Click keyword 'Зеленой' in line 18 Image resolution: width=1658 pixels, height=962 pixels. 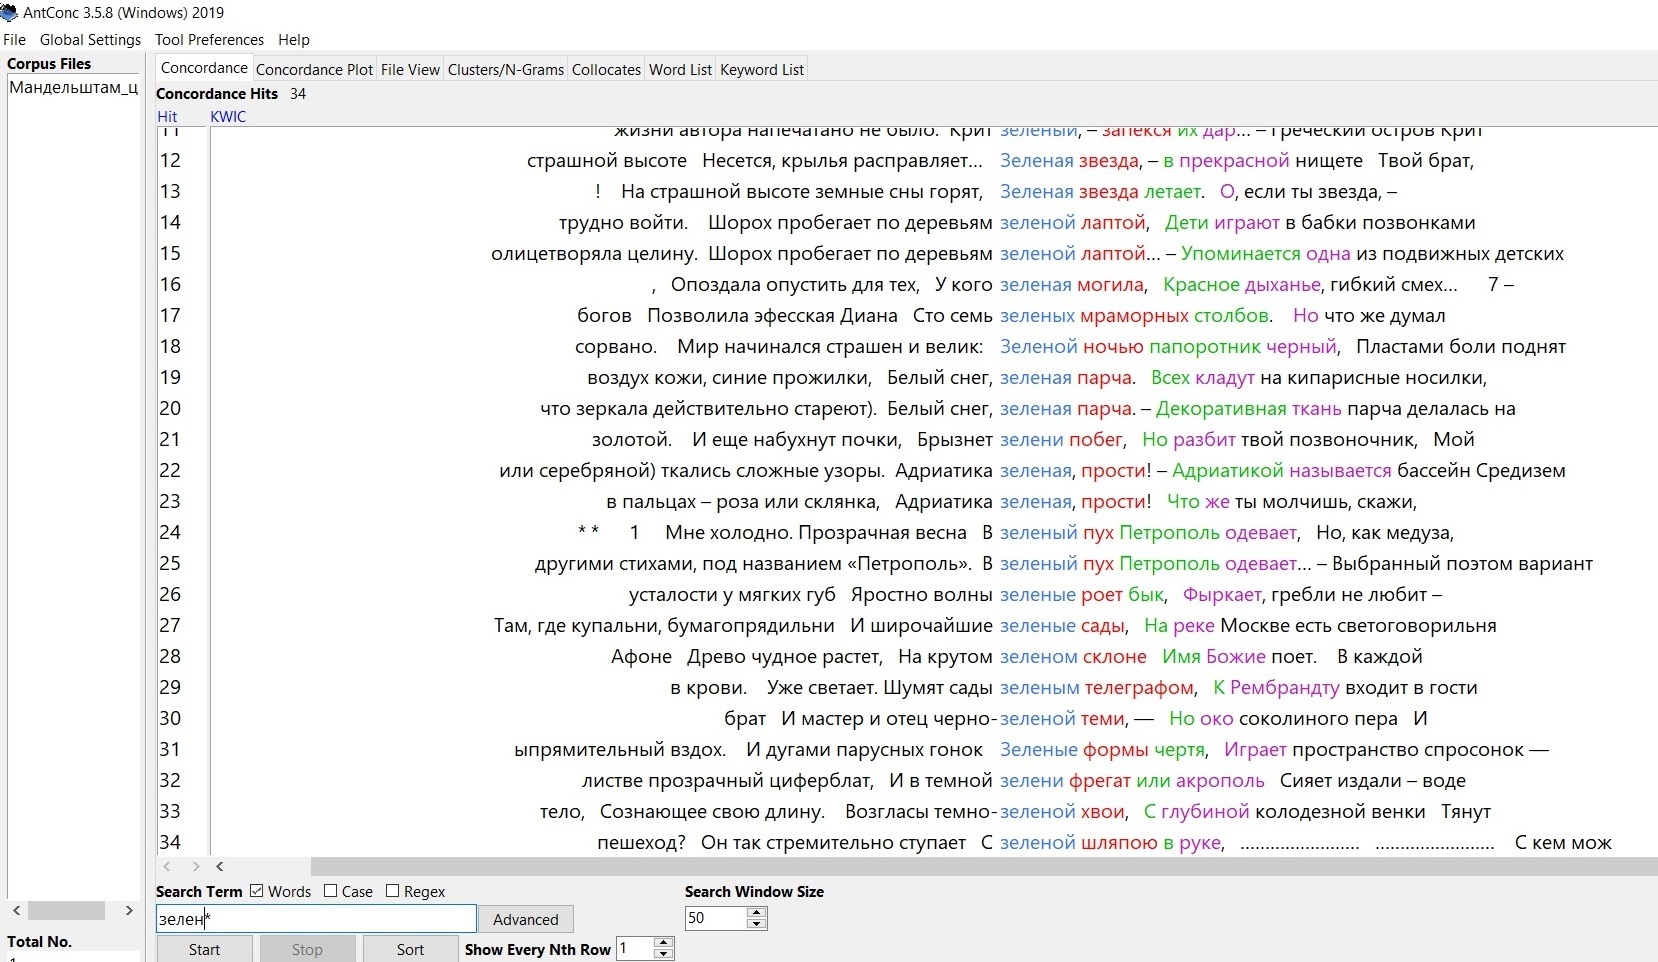tap(1038, 346)
